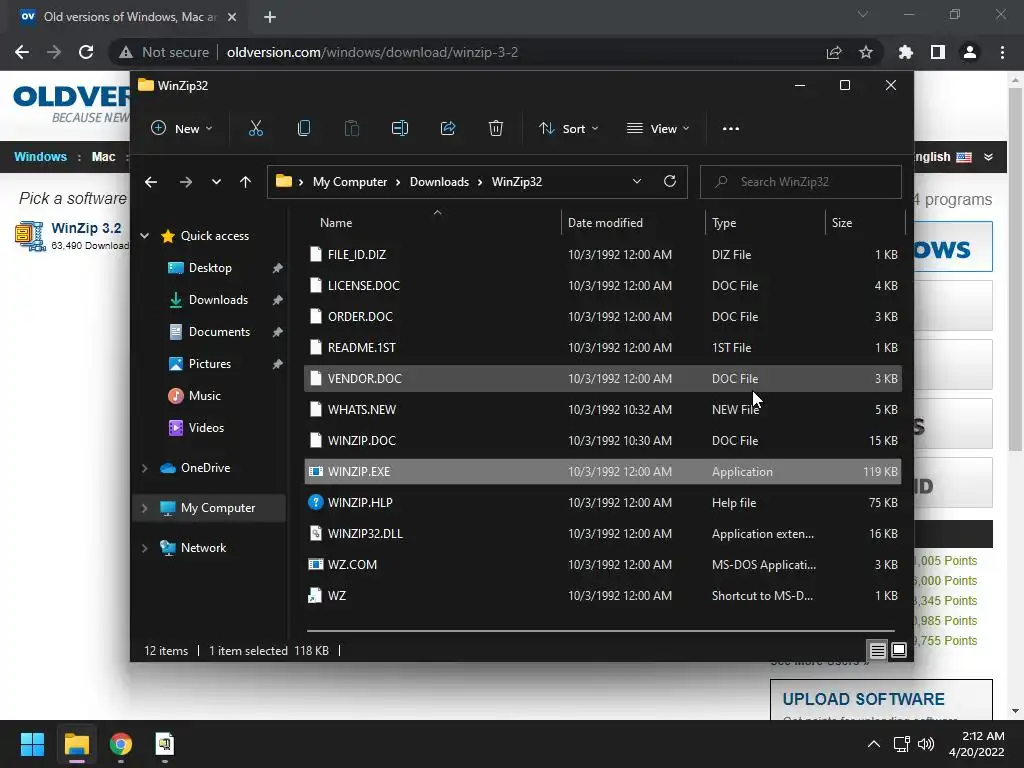
Task: Go back in File Explorer navigation
Action: tap(151, 182)
